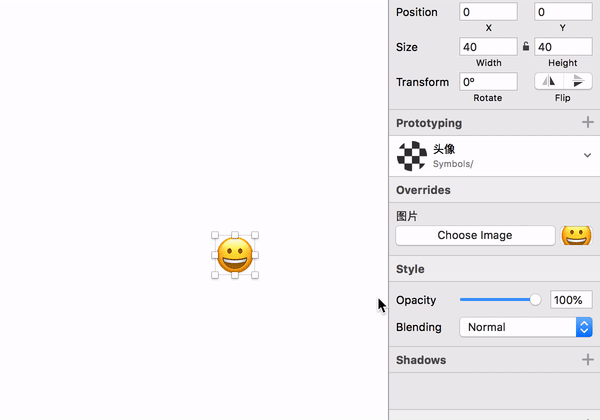The height and width of the screenshot is (420, 600).
Task: Click the bottom-left resize handle of emoji
Action: point(215,275)
